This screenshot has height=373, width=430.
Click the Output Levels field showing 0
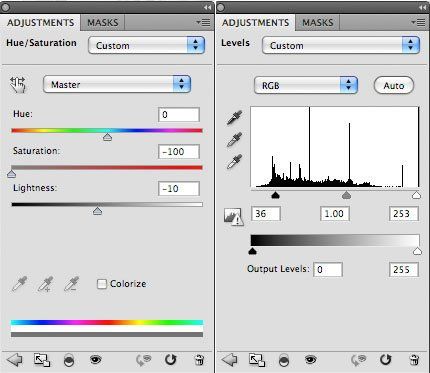[328, 269]
